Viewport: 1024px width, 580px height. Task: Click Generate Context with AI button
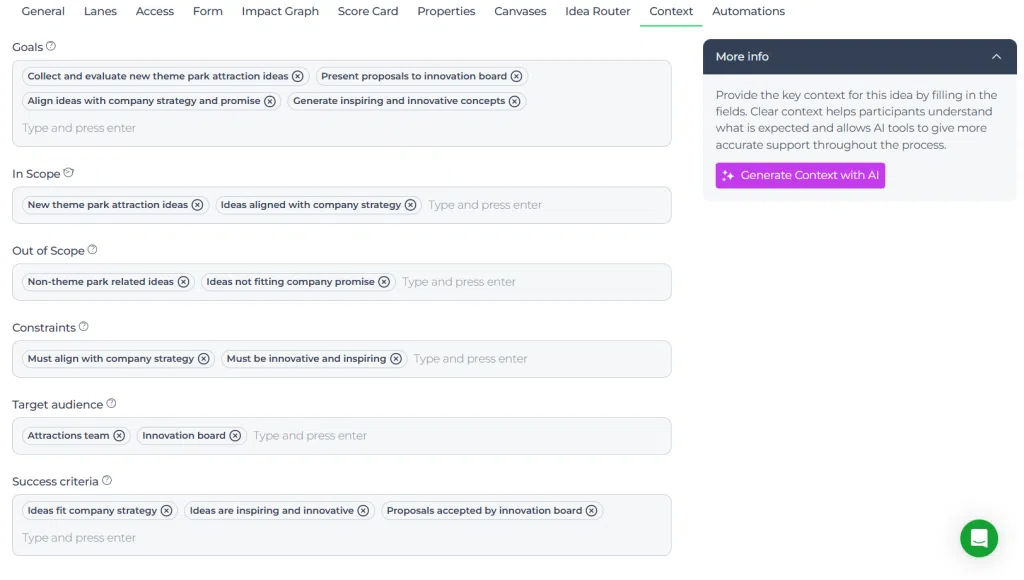point(800,176)
